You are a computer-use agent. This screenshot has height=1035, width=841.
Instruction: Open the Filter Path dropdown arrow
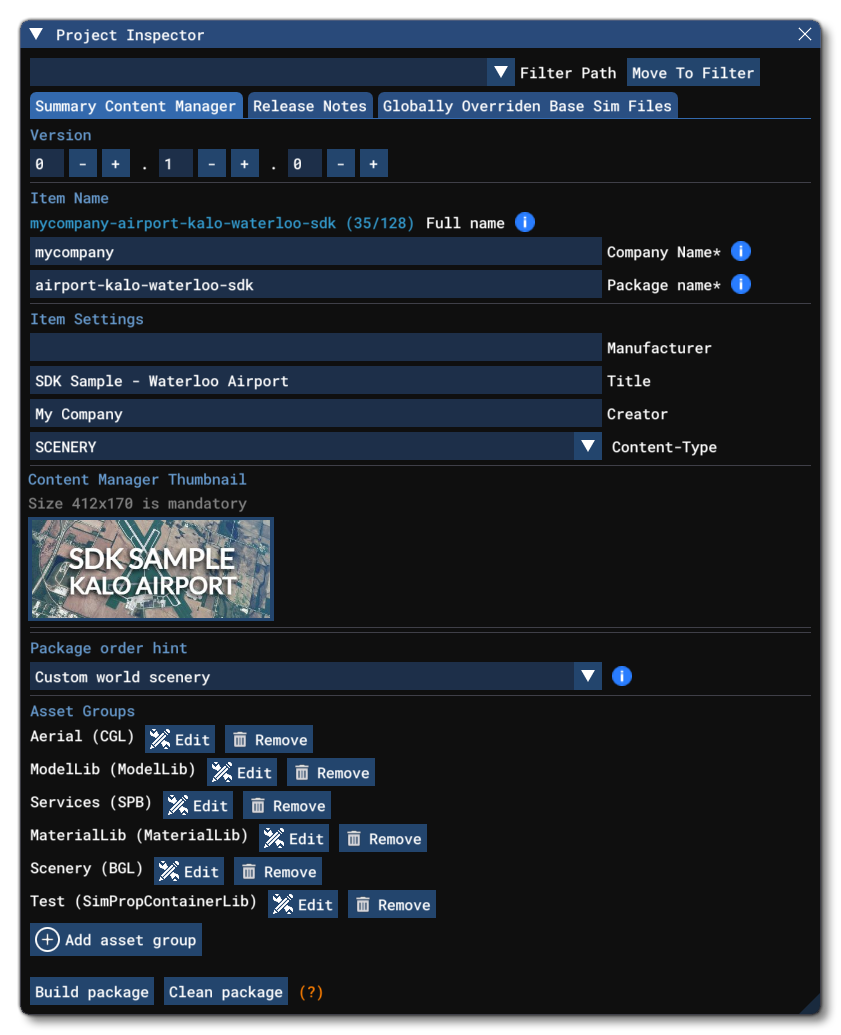(501, 71)
